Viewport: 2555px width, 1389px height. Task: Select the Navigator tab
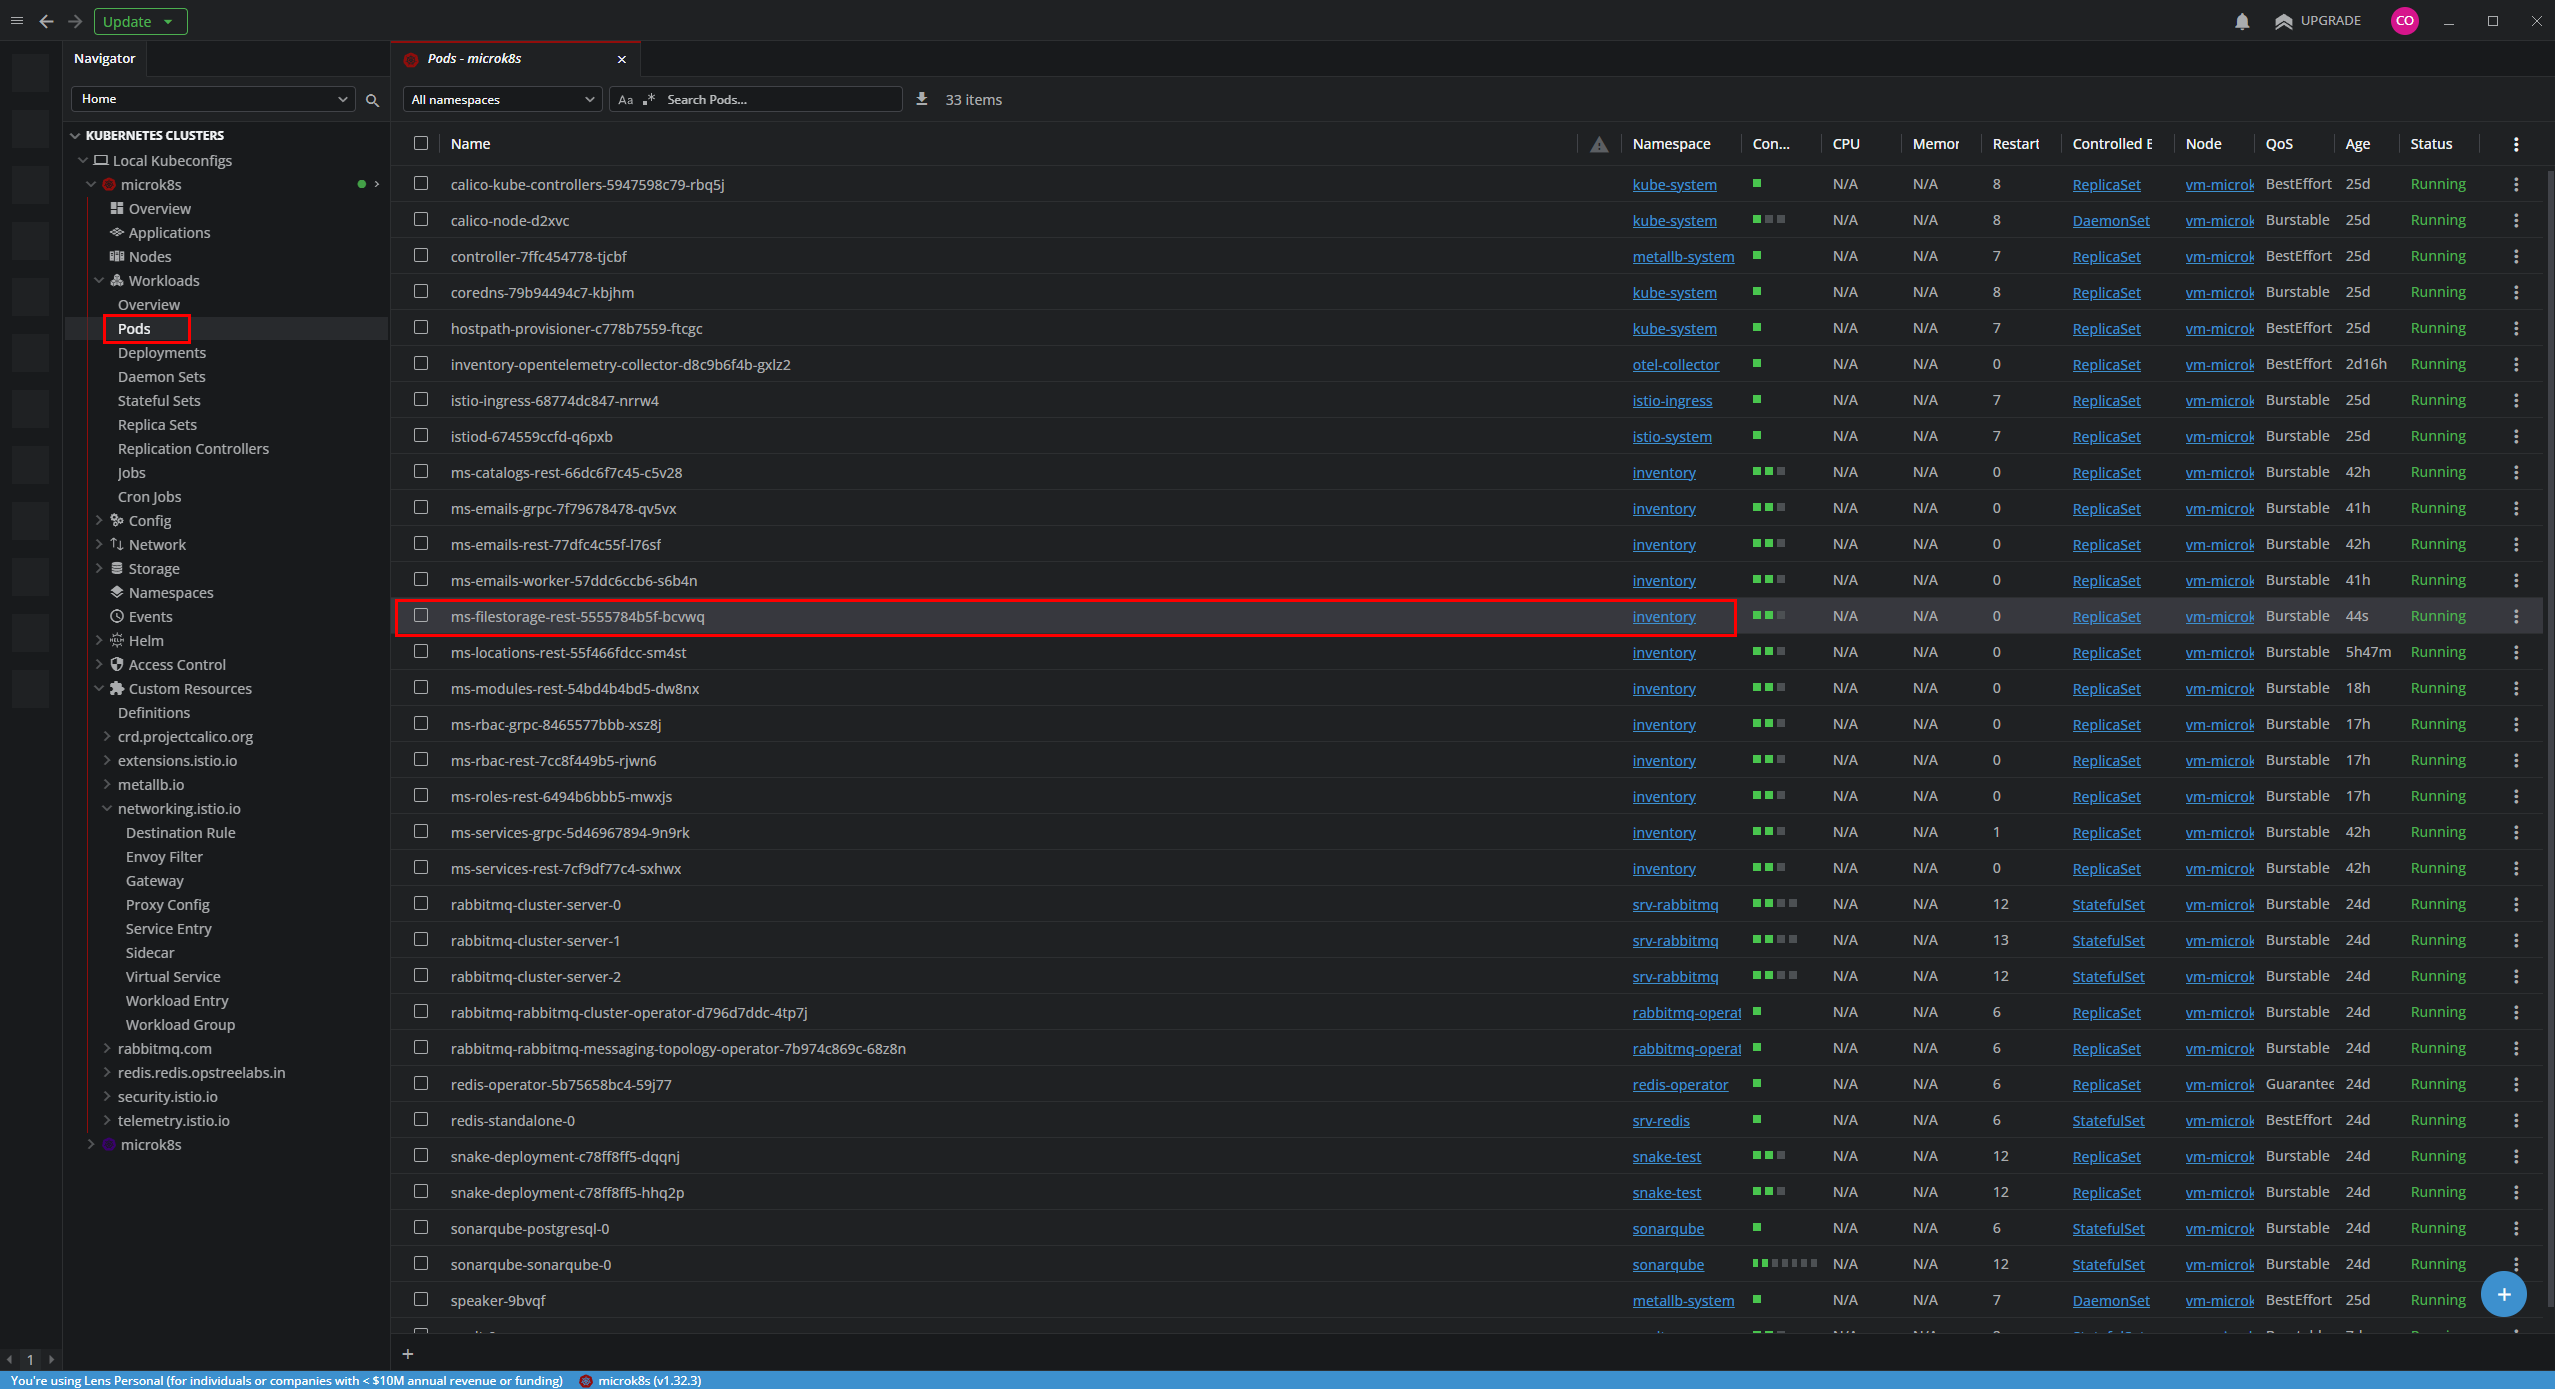pyautogui.click(x=105, y=59)
